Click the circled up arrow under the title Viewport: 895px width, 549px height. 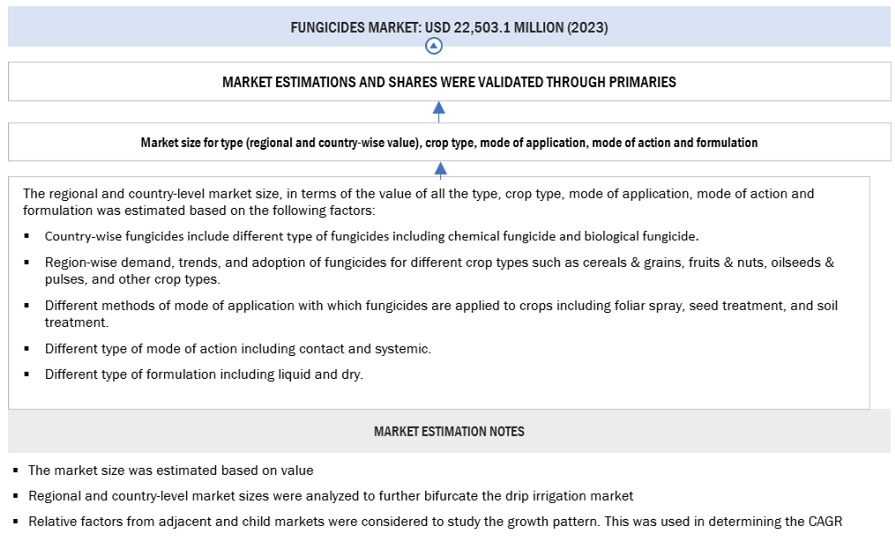[433, 46]
